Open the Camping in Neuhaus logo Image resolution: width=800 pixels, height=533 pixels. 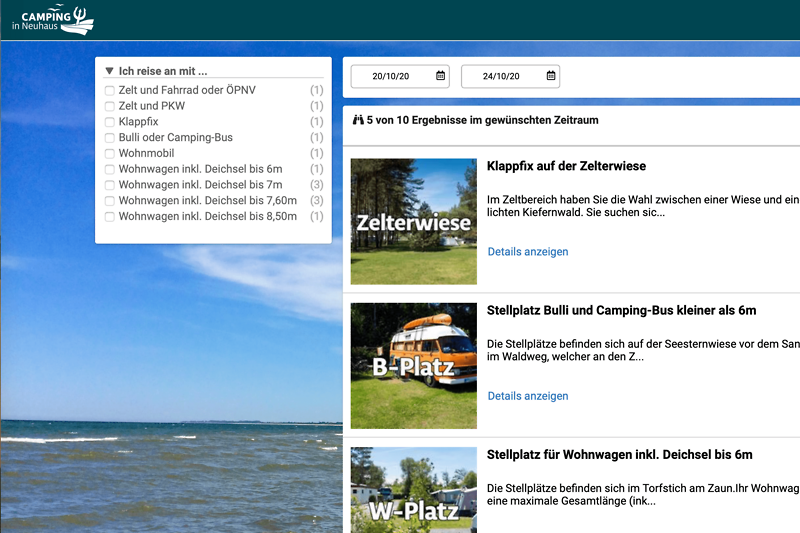point(53,20)
